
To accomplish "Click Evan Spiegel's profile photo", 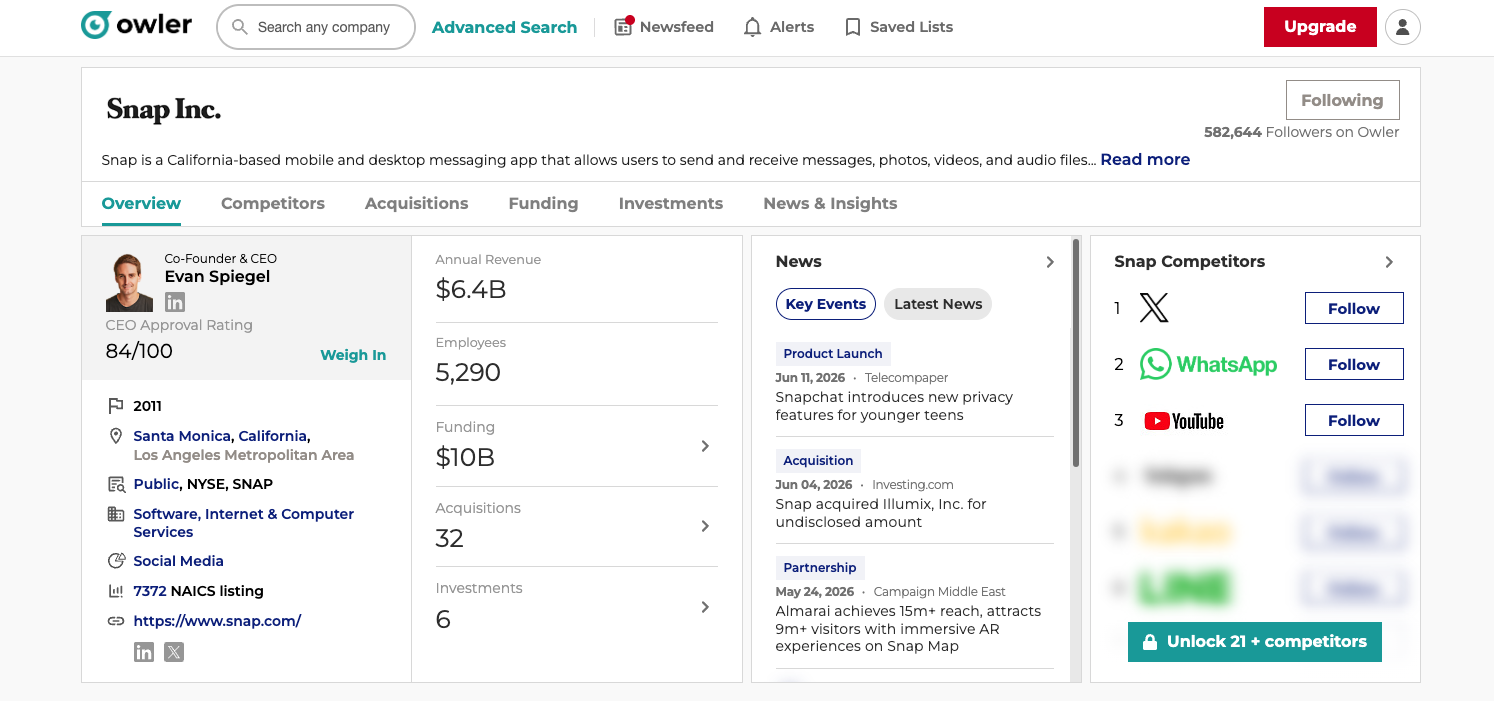I will (129, 282).
